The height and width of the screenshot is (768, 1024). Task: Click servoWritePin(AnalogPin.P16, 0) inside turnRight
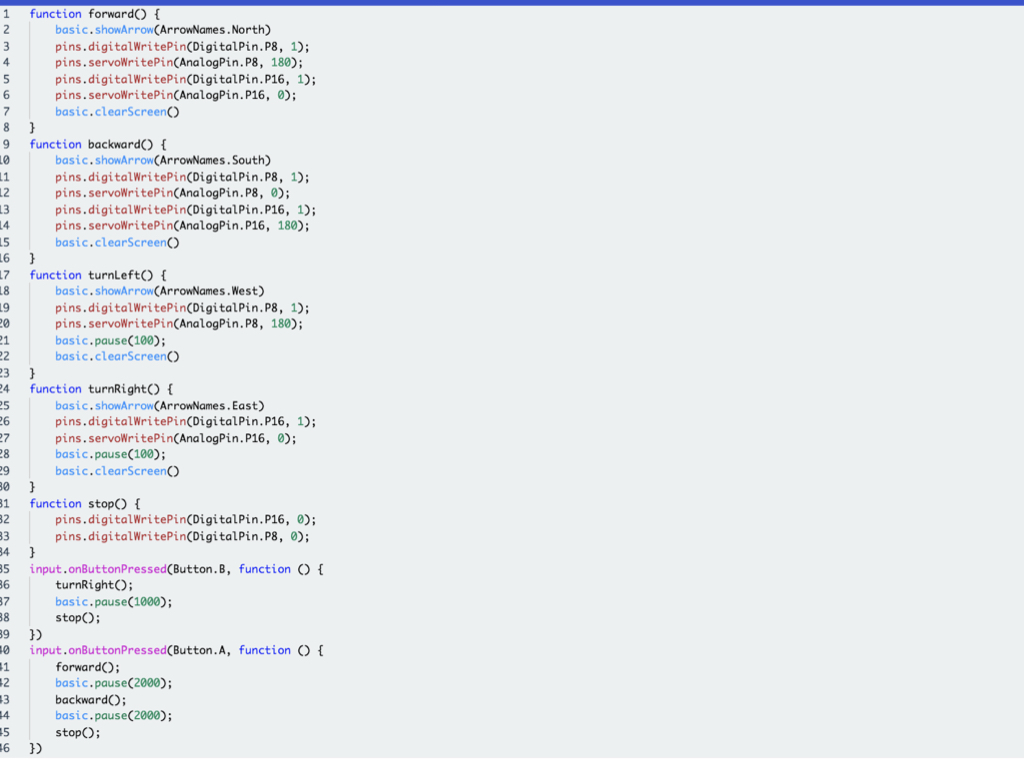point(189,438)
